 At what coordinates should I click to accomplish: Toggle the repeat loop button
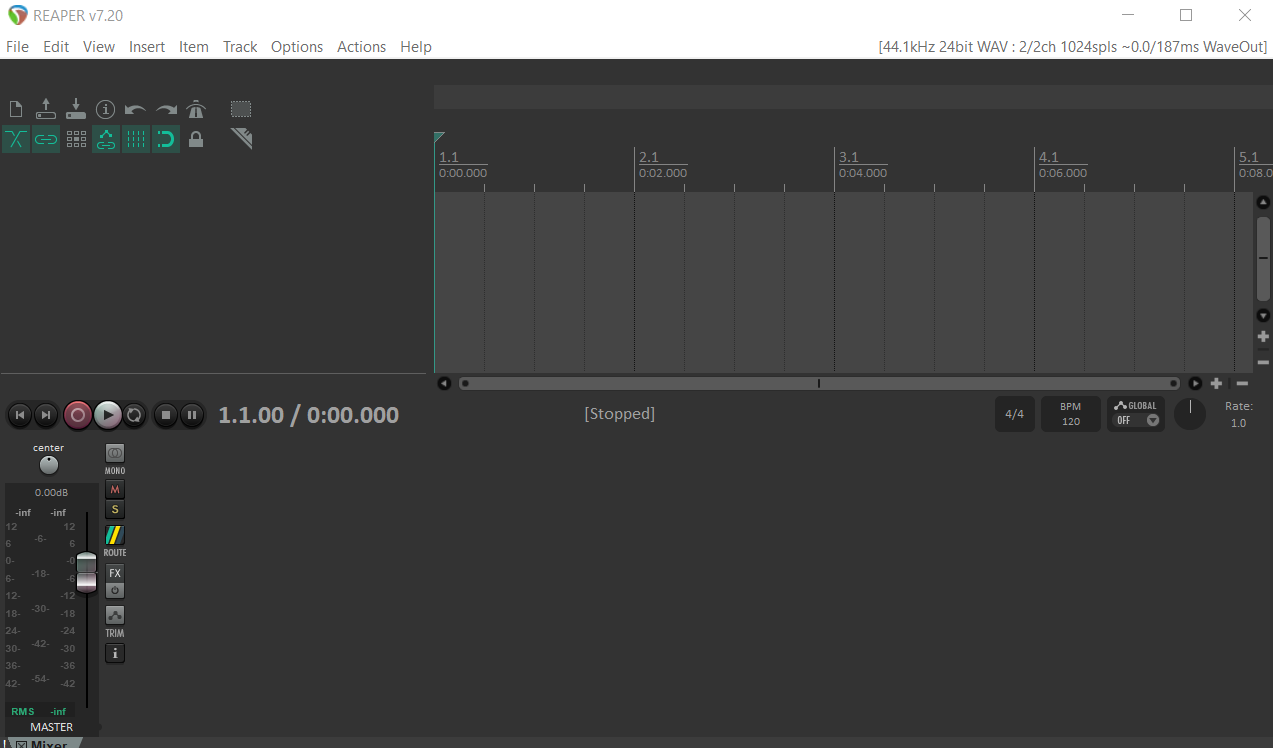134,414
